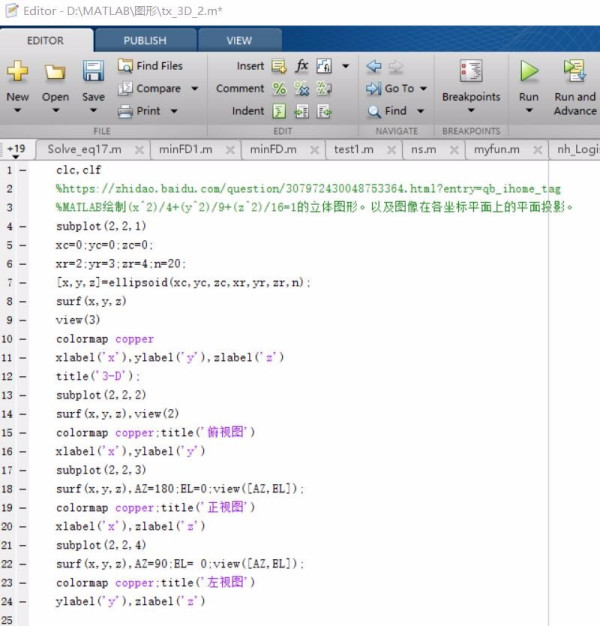The width and height of the screenshot is (600, 626).
Task: Click 'copper' on line 10
Action: (x=135, y=339)
